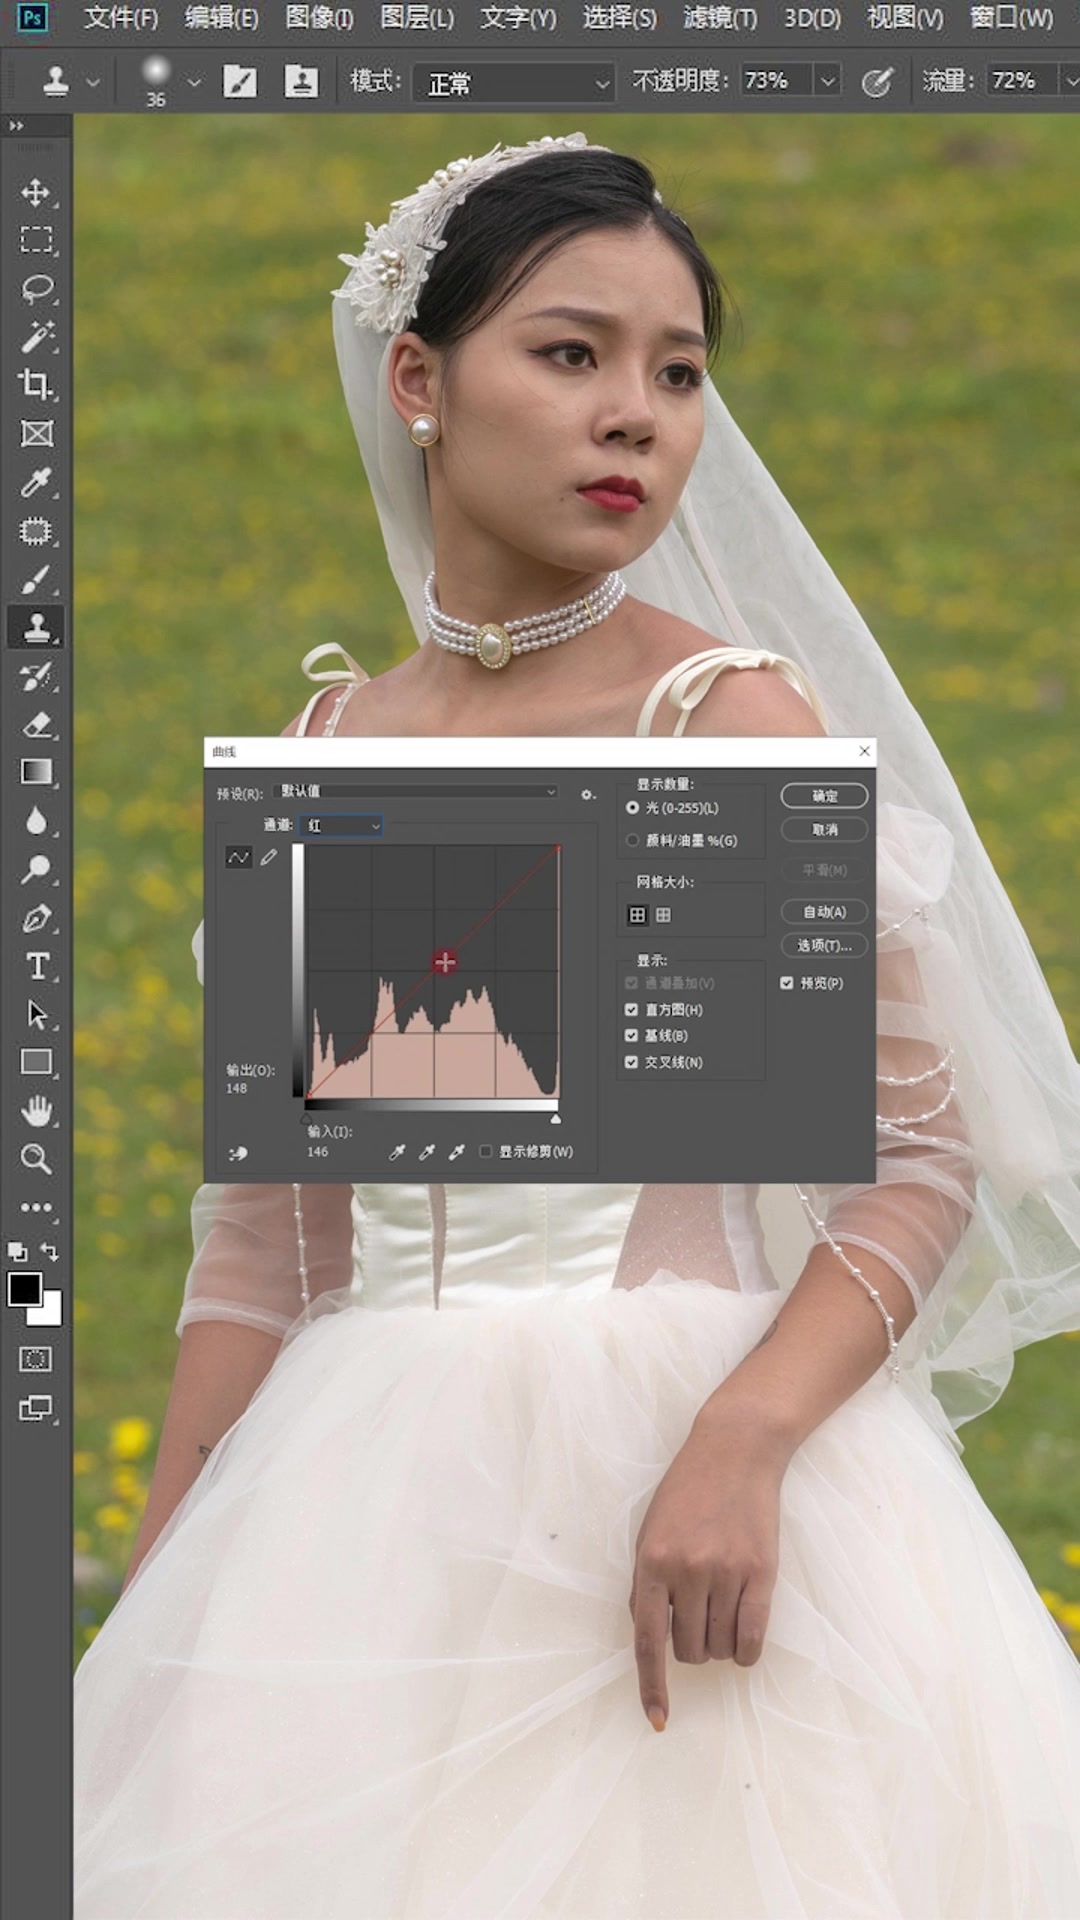The image size is (1080, 1920).
Task: Pick the Eyedropper tool in the toolbar
Action: click(x=36, y=482)
